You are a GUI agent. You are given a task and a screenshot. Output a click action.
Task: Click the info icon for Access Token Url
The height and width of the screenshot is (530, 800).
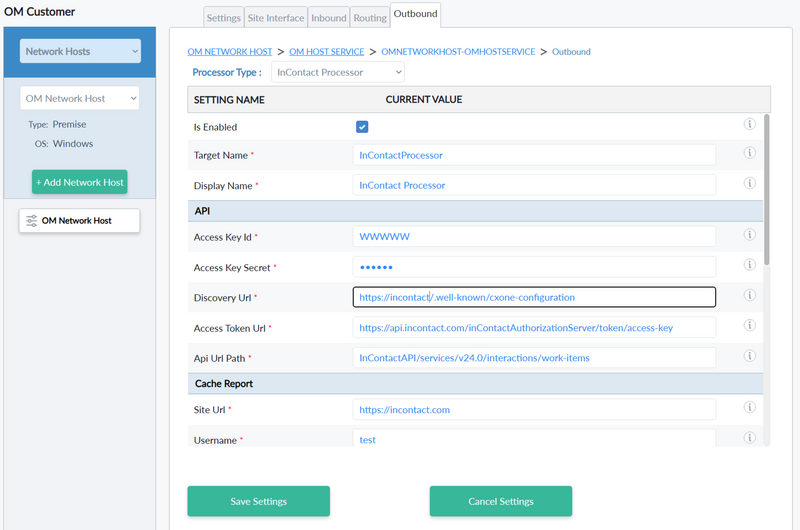(x=749, y=325)
